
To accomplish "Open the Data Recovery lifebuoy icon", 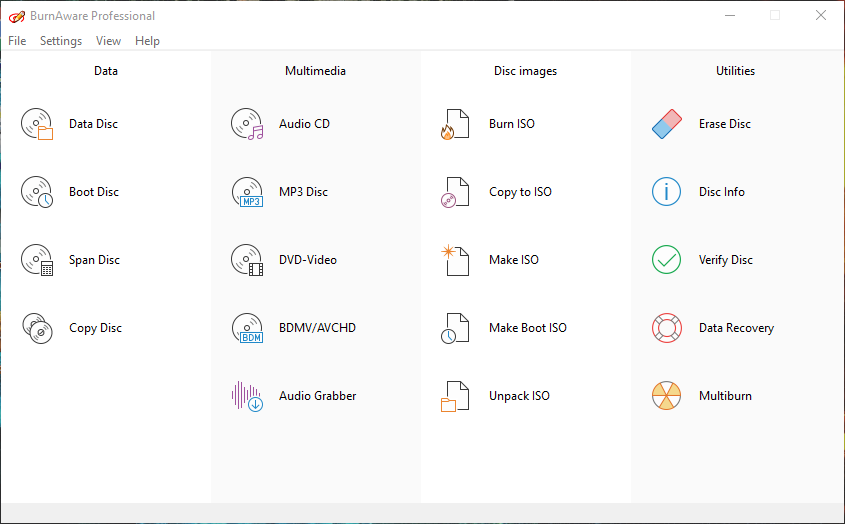I will [667, 328].
